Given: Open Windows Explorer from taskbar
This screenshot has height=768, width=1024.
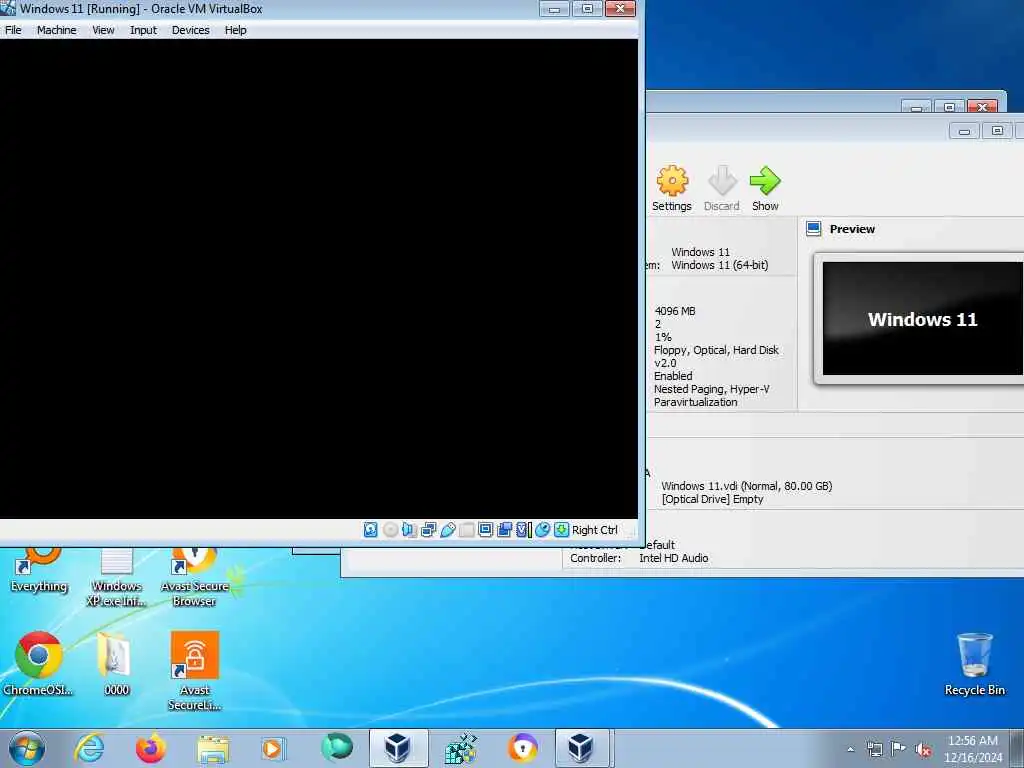Looking at the screenshot, I should click(213, 748).
